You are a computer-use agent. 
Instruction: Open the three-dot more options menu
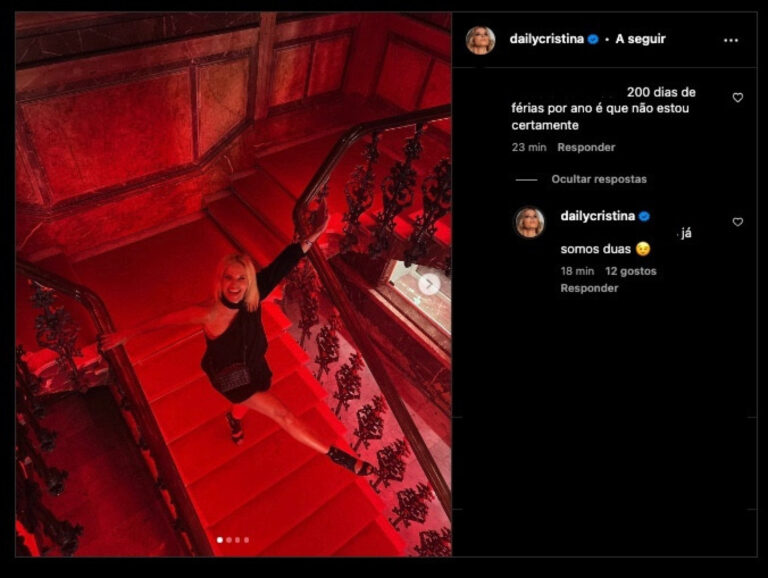731,41
